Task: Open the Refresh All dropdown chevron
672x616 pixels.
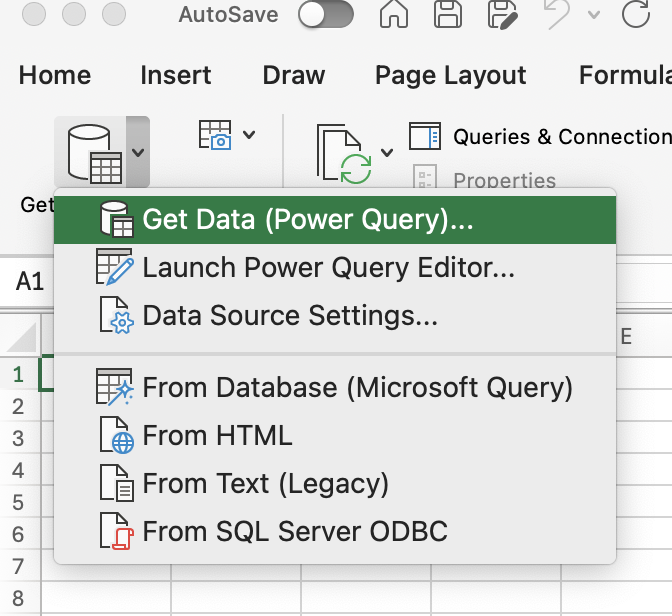Action: click(x=387, y=152)
